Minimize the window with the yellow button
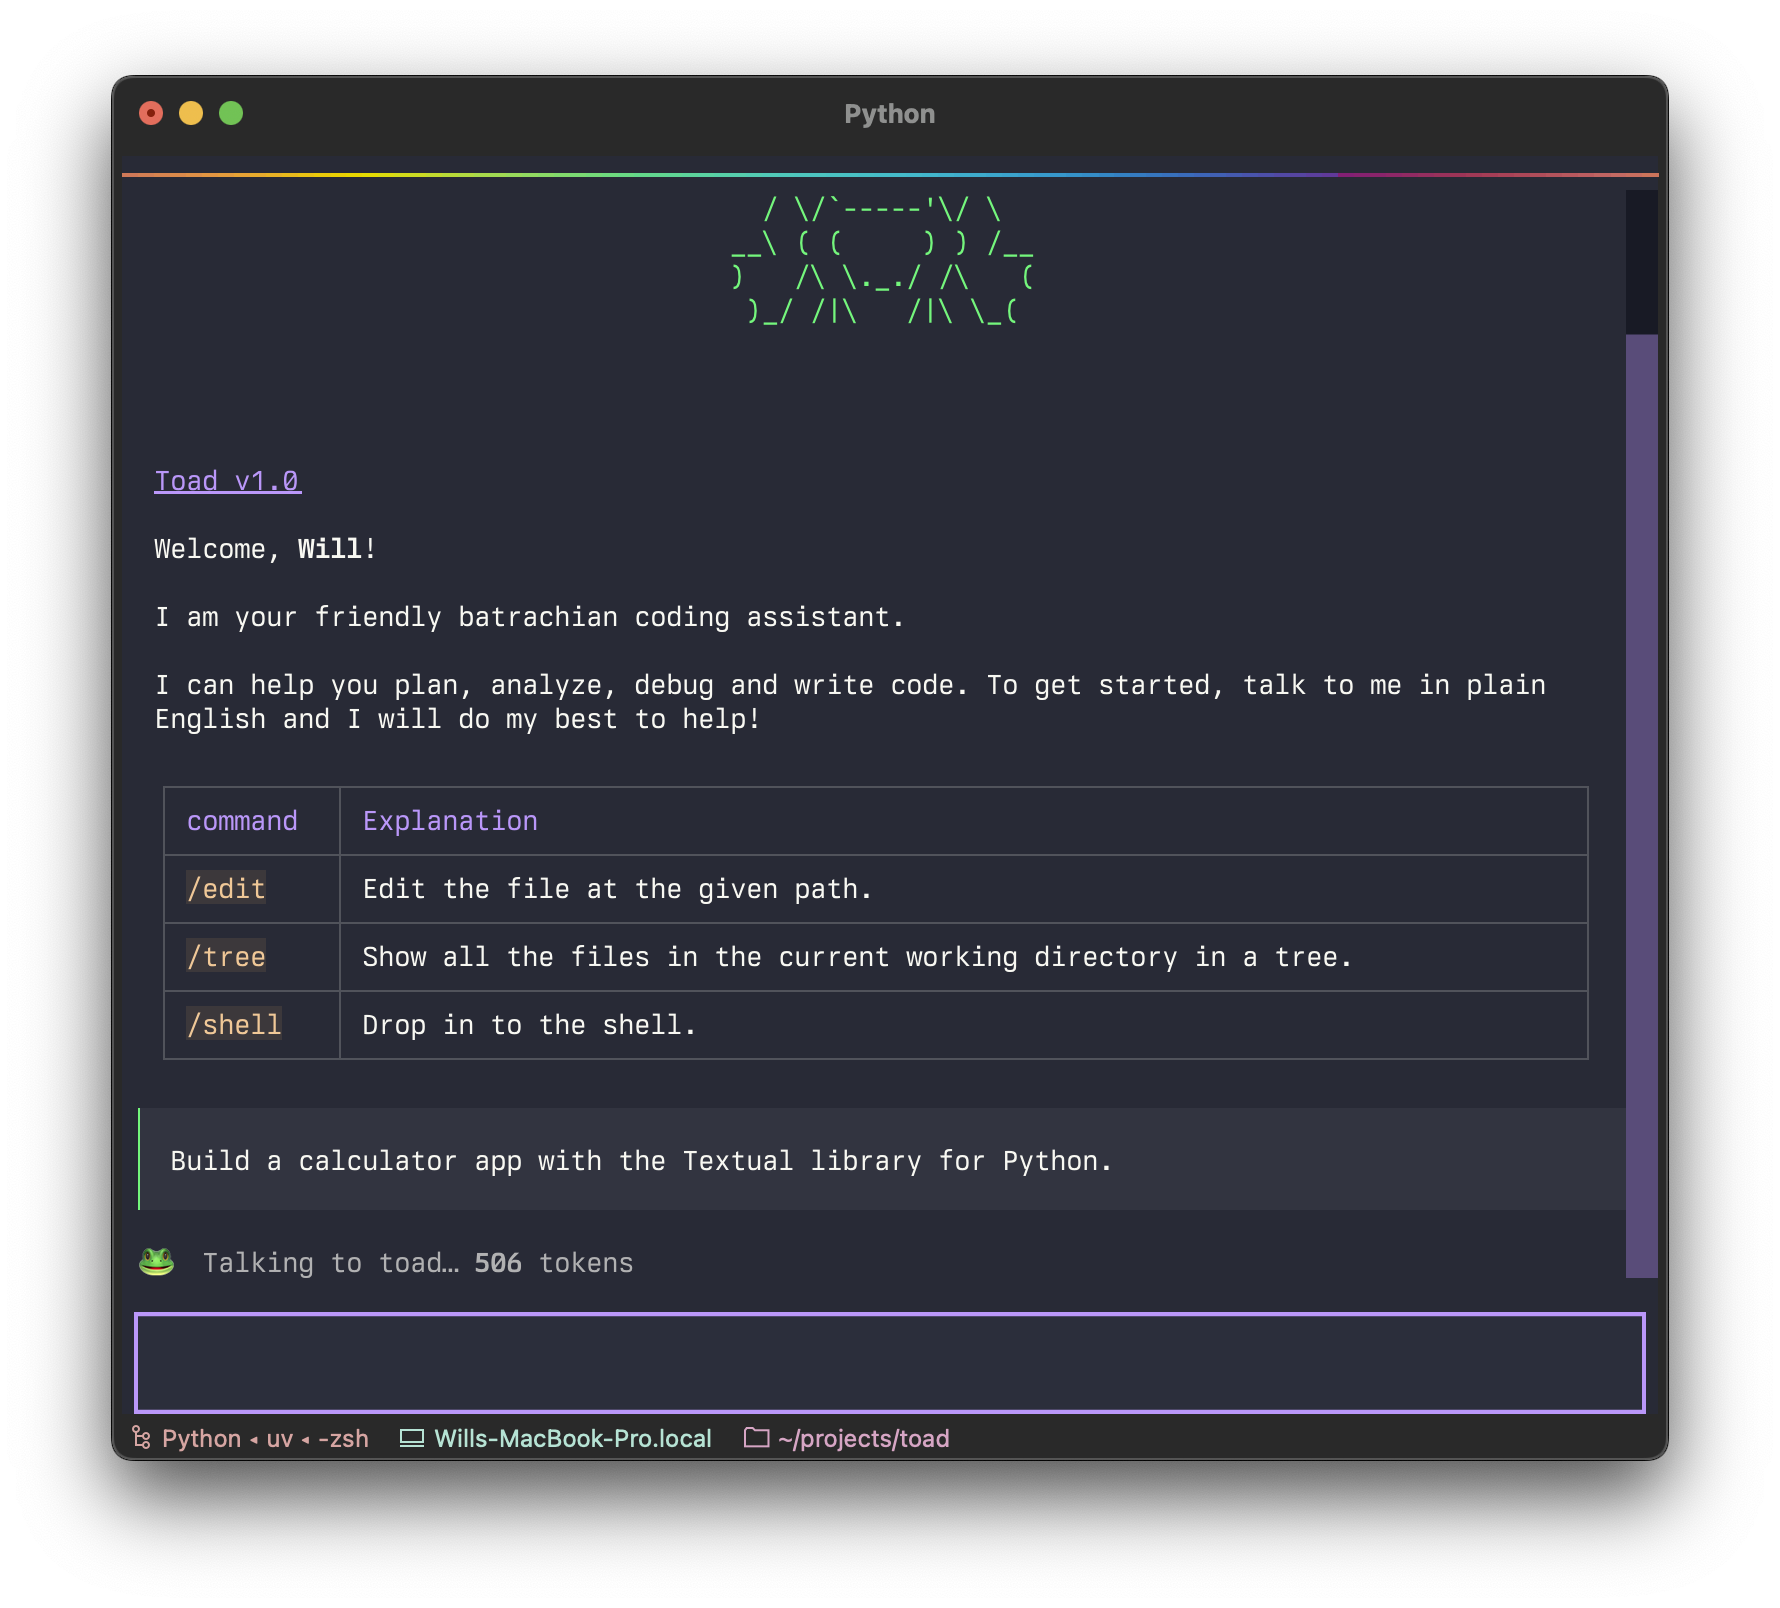1780x1608 pixels. coord(191,113)
